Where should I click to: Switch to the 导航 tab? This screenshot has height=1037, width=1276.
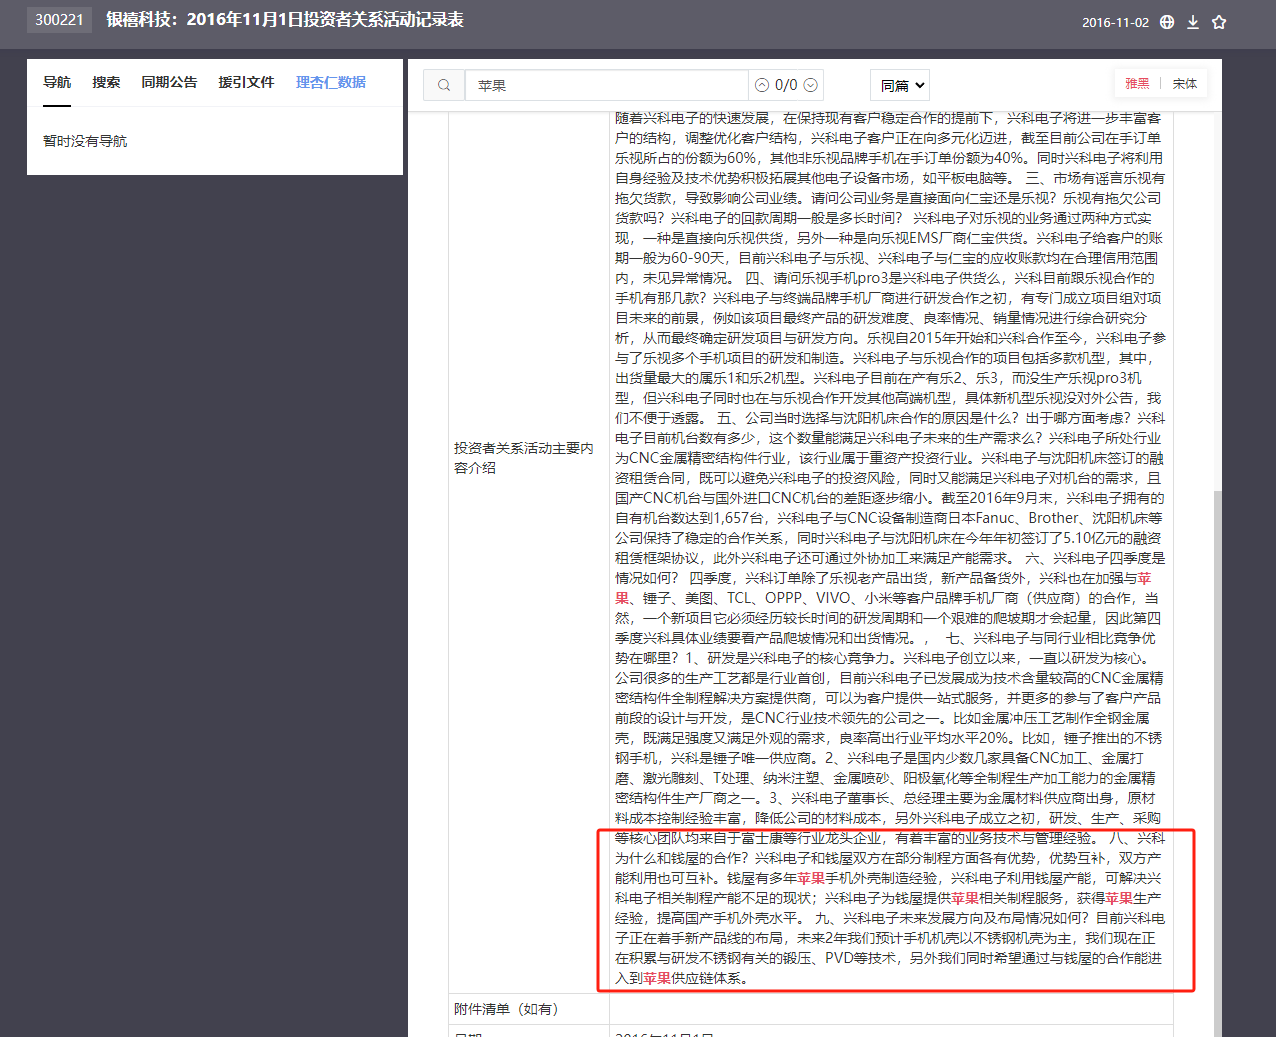coord(57,83)
